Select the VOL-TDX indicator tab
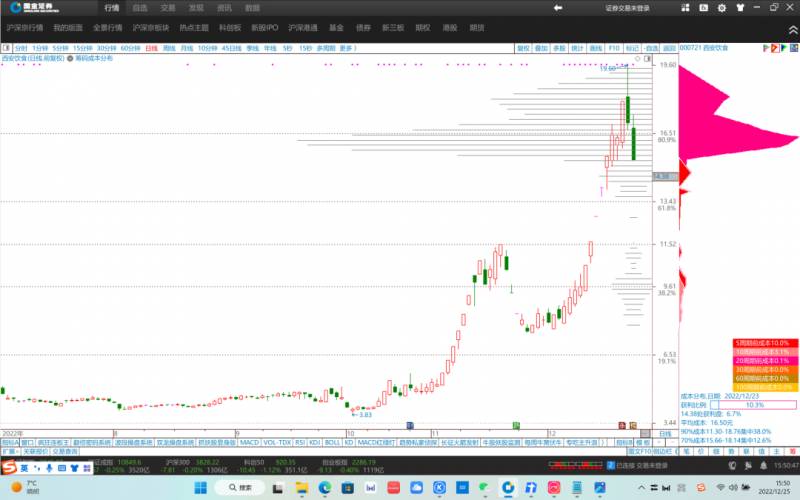Screen dimensions: 800x500 277,442
